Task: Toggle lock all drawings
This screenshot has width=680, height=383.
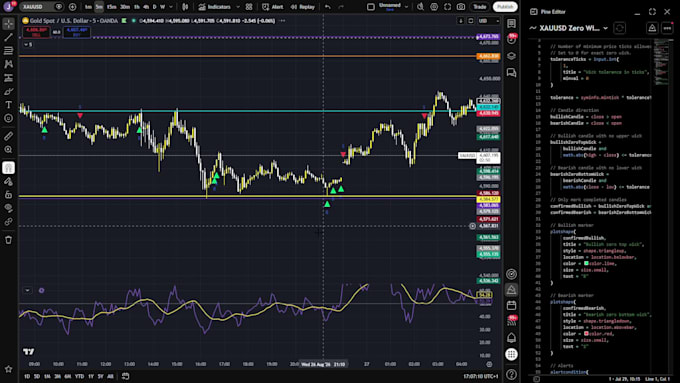Action: 8,195
